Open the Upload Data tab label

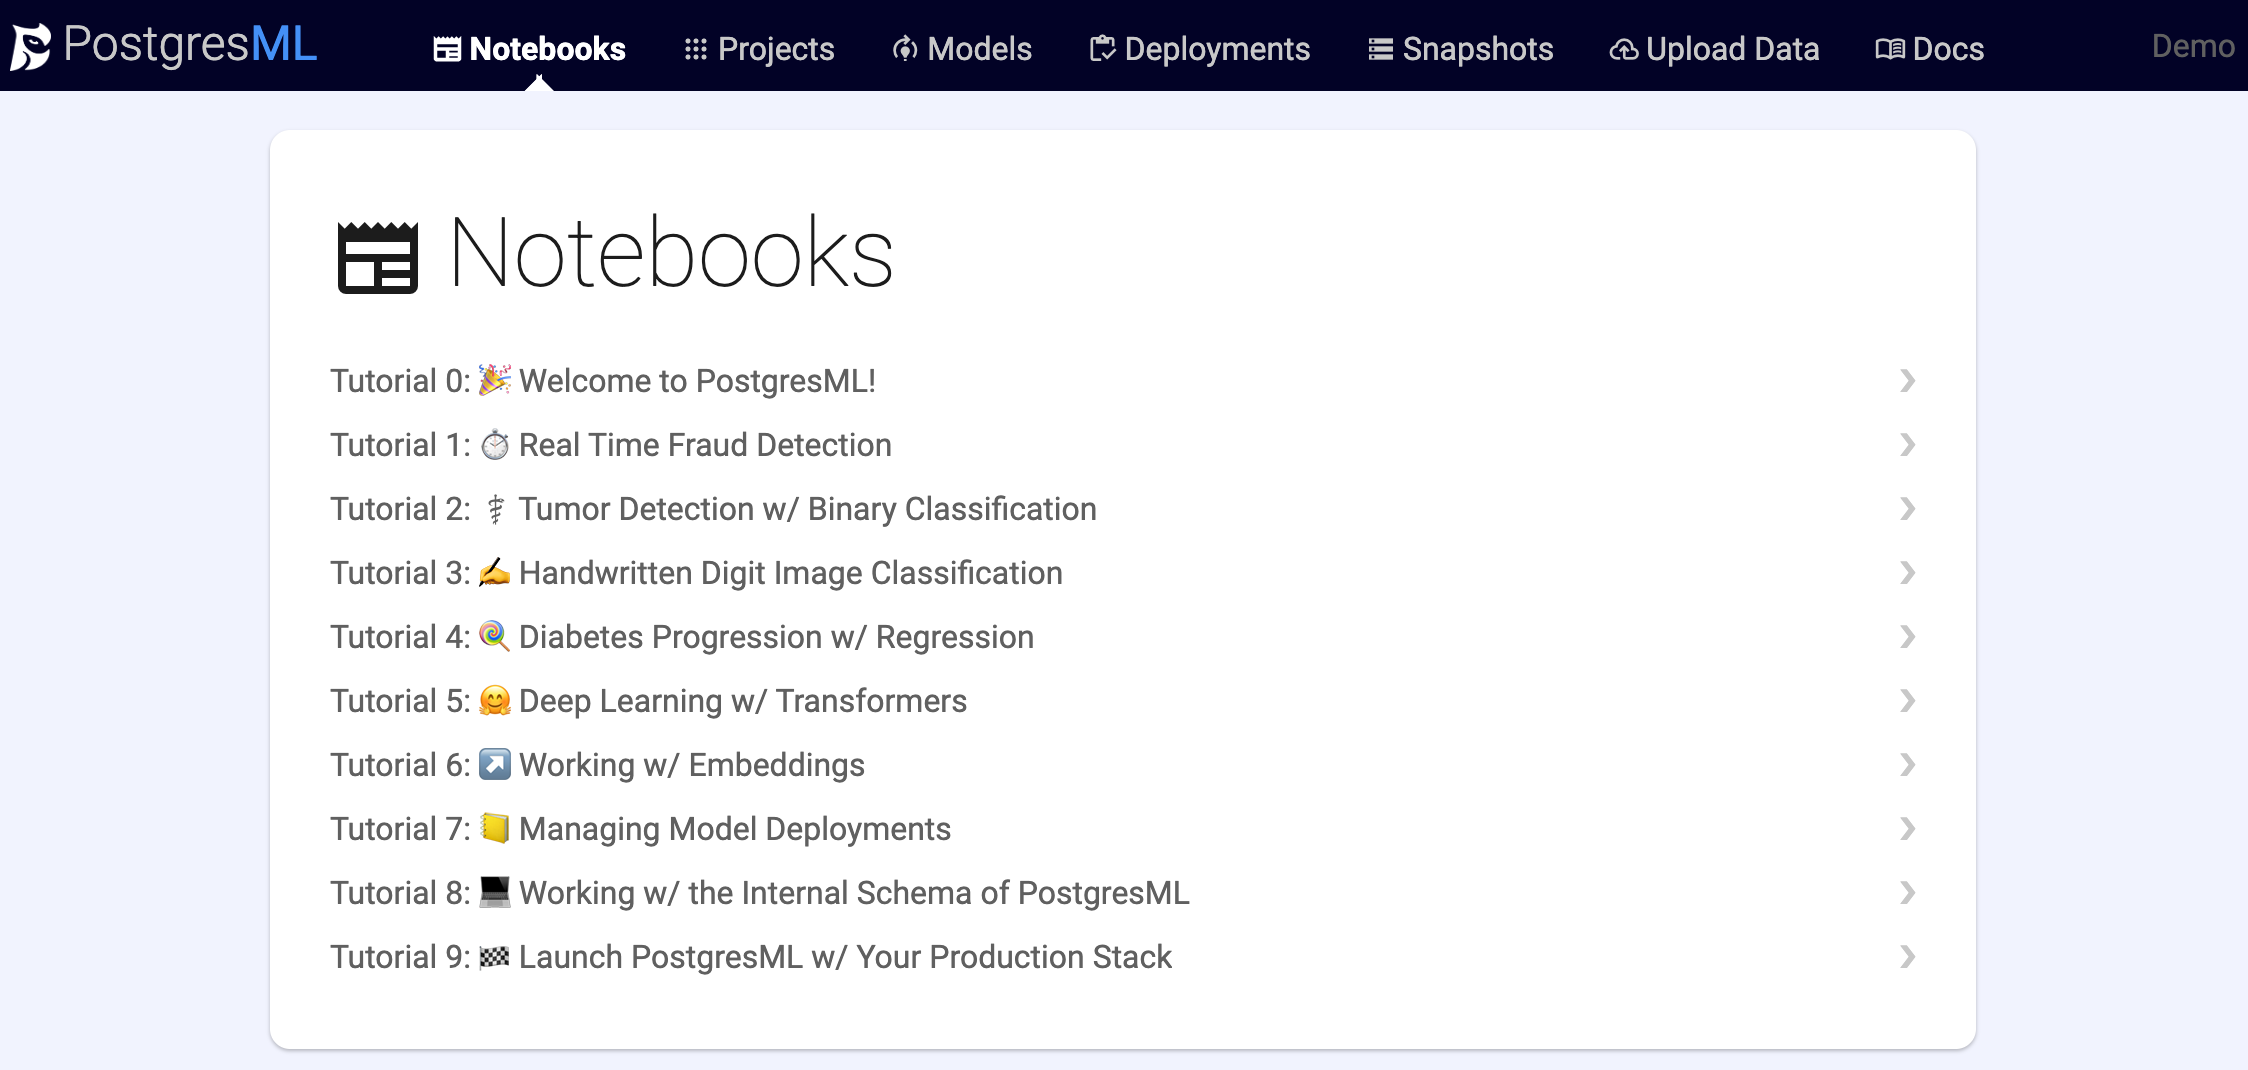point(1732,49)
